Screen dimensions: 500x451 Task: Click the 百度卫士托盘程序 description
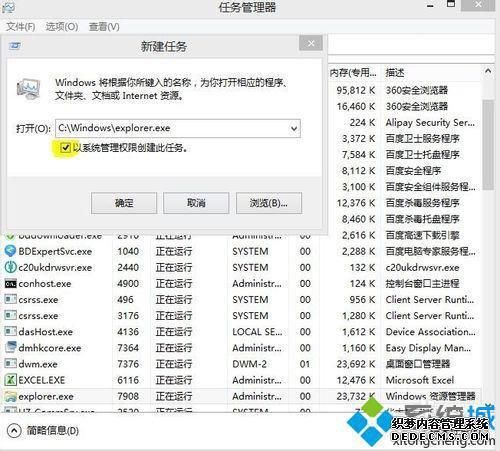click(x=423, y=155)
